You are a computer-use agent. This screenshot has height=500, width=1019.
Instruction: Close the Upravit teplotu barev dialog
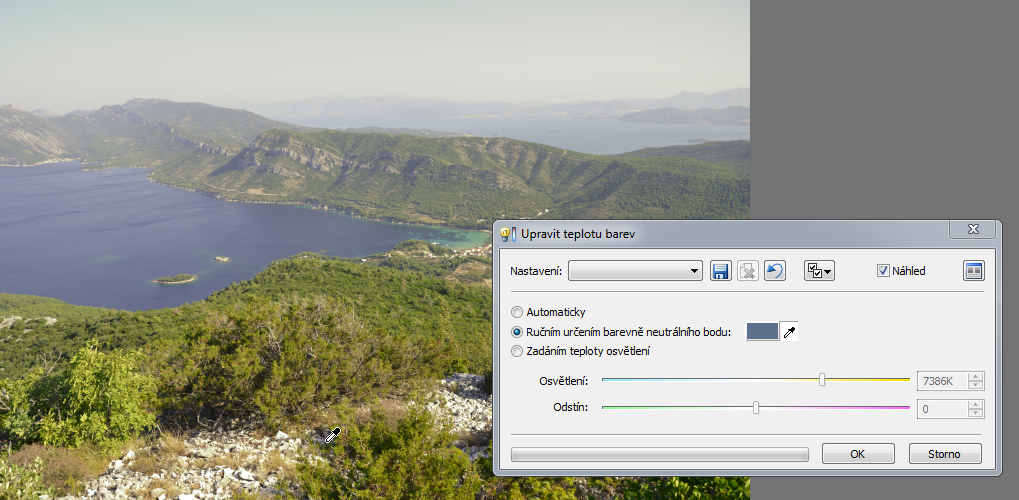click(973, 229)
